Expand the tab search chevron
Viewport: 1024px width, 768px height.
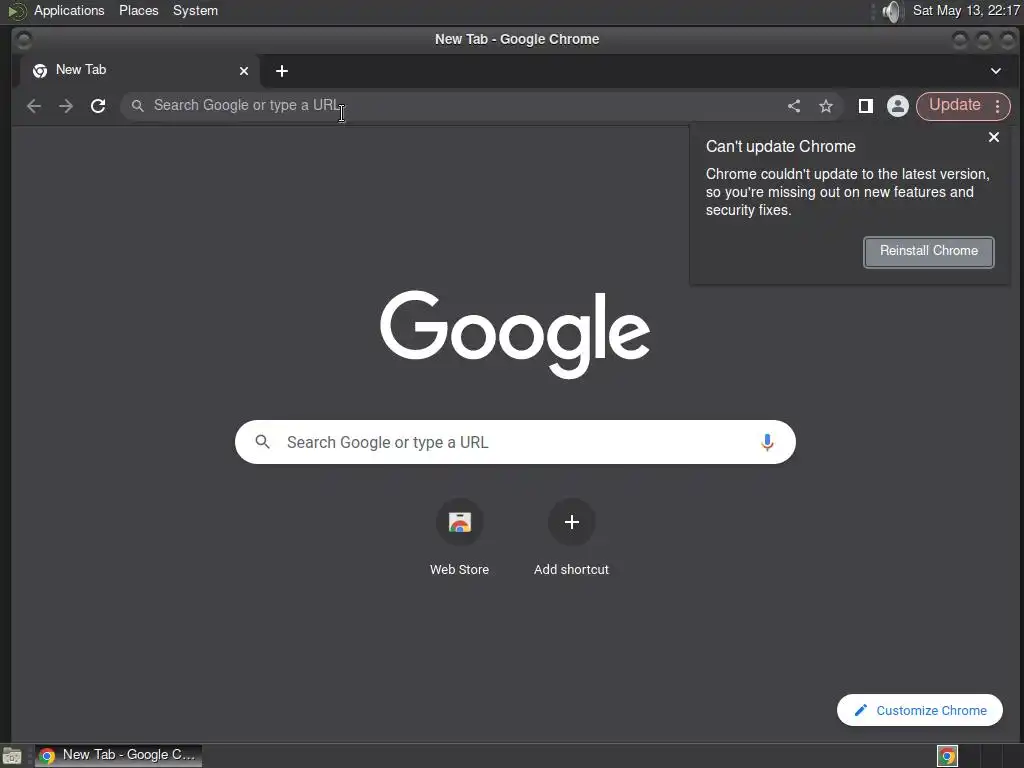coord(995,71)
